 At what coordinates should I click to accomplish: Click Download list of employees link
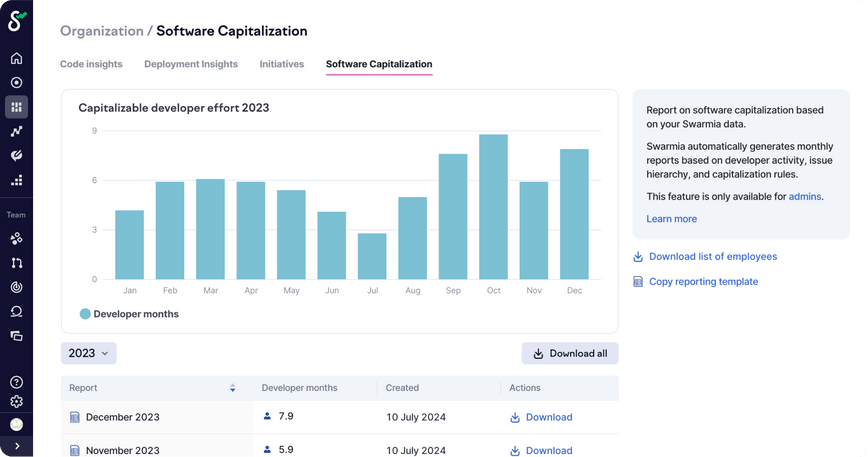pyautogui.click(x=713, y=257)
